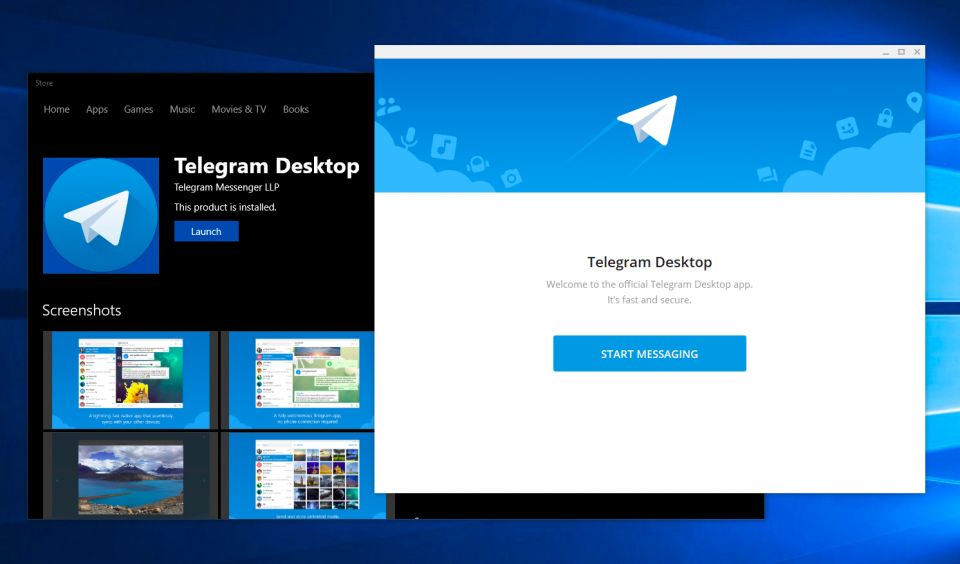Open the screenshot captioned no phone connection required
Viewport: 960px width, 564px height.
point(298,380)
